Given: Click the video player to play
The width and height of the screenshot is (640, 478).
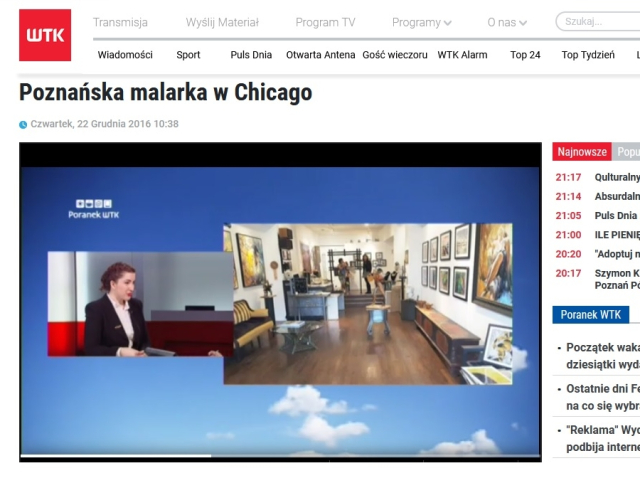Looking at the screenshot, I should pos(280,300).
